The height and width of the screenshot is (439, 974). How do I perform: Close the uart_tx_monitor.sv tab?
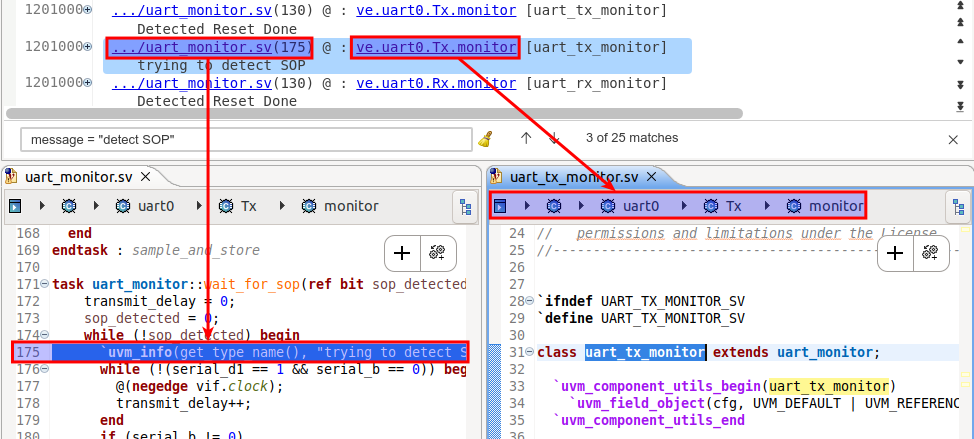(652, 177)
